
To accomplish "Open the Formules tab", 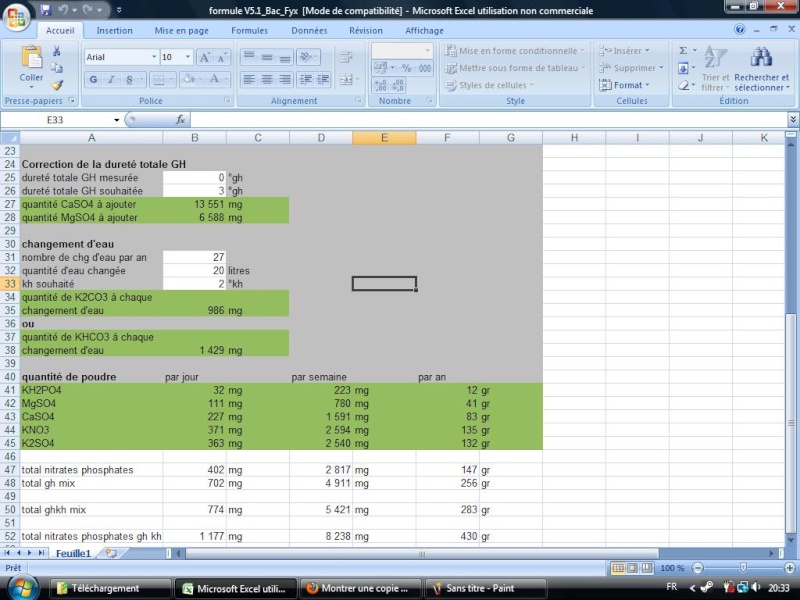I will (x=249, y=31).
